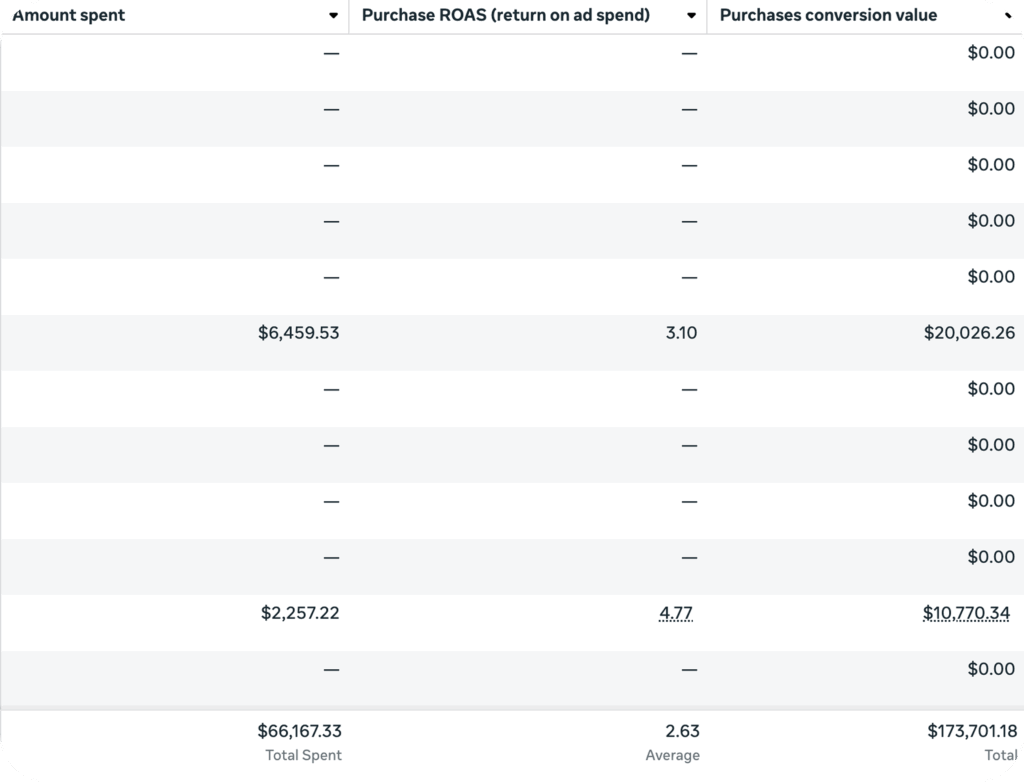Sort by Purchase ROAS column header
Screen dimensions: 1024x782
coord(505,16)
